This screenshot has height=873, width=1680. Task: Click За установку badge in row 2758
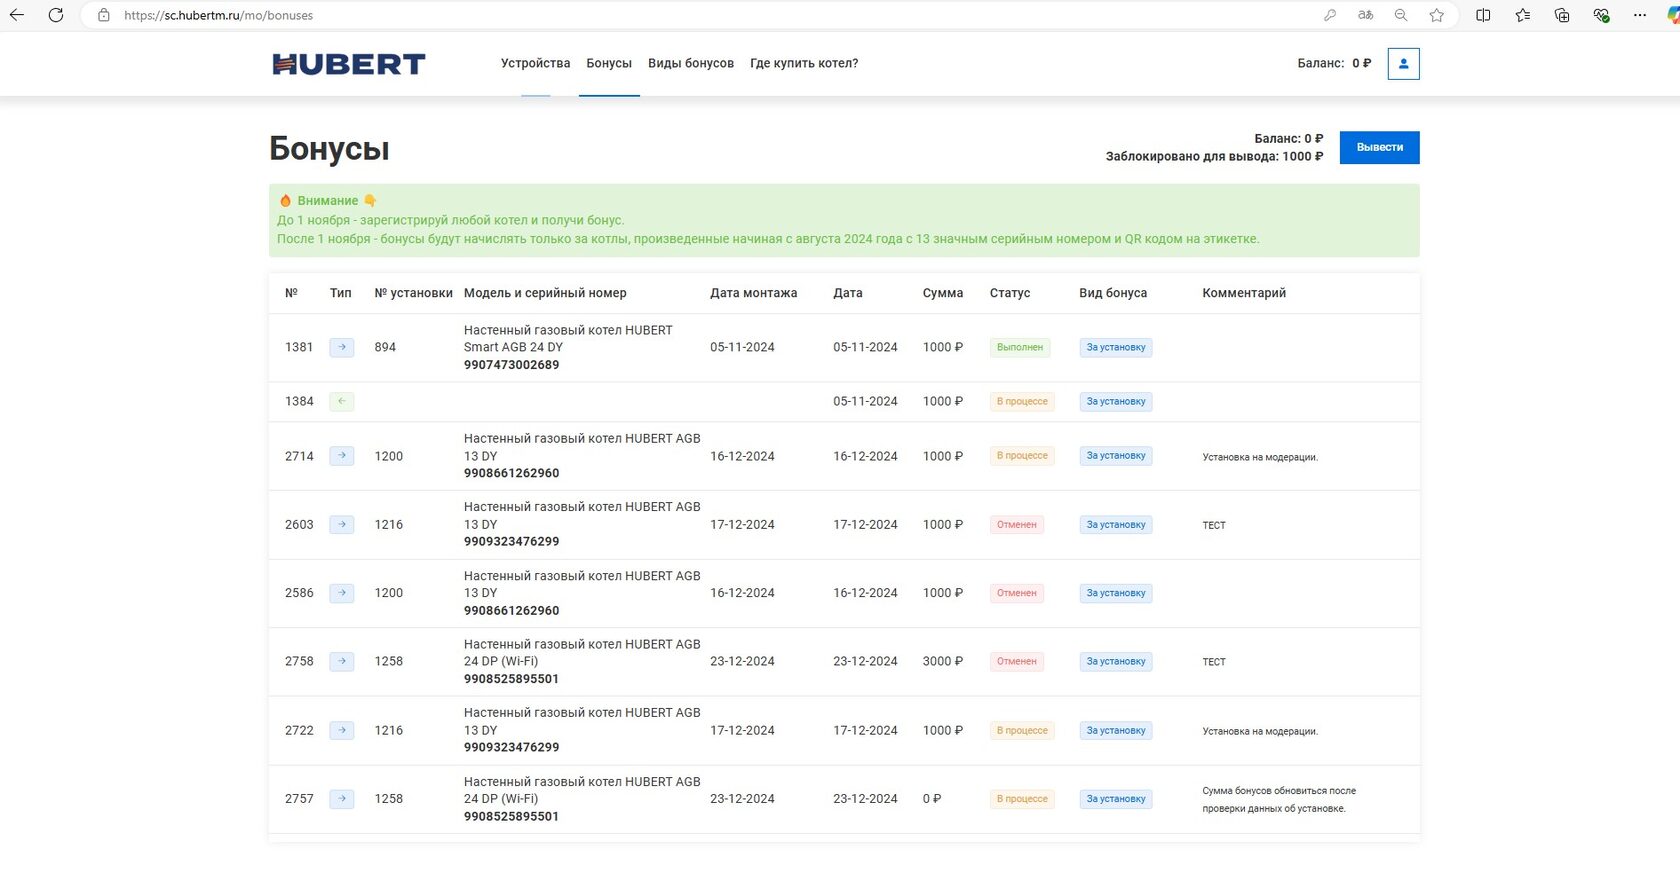[1116, 661]
